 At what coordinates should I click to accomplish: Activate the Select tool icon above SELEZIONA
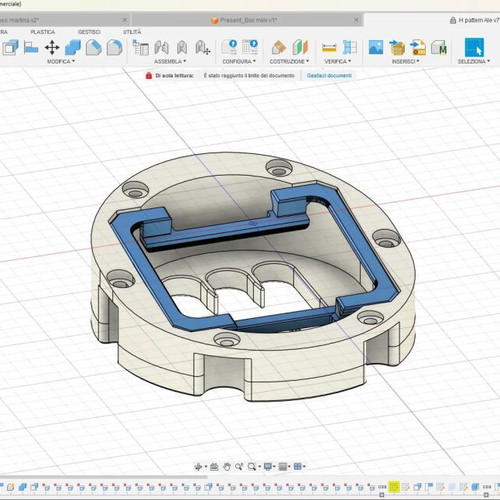click(474, 47)
